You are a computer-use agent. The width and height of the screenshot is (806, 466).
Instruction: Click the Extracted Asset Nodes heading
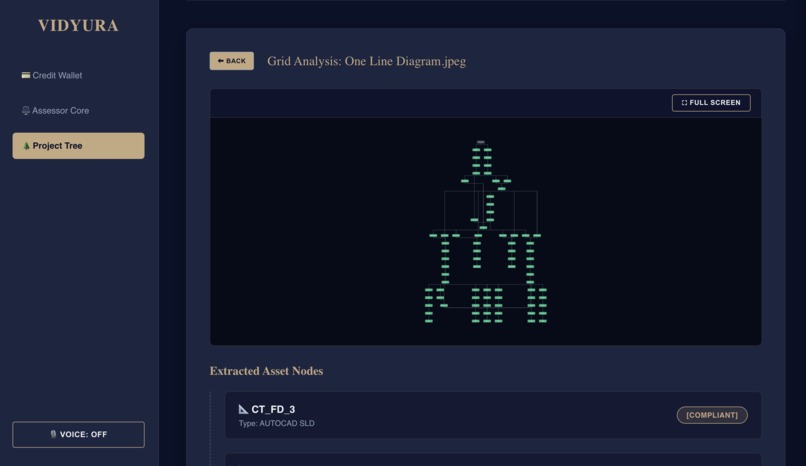pos(266,371)
